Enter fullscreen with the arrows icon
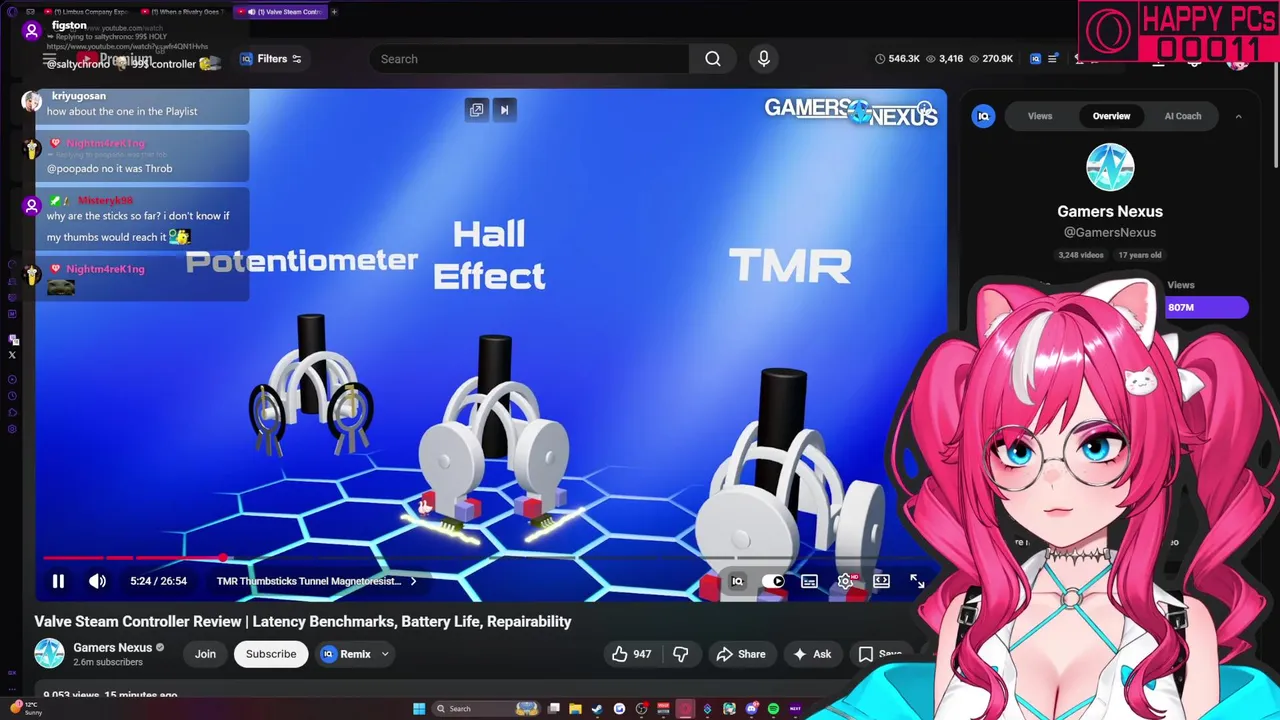The image size is (1280, 720). 917,581
